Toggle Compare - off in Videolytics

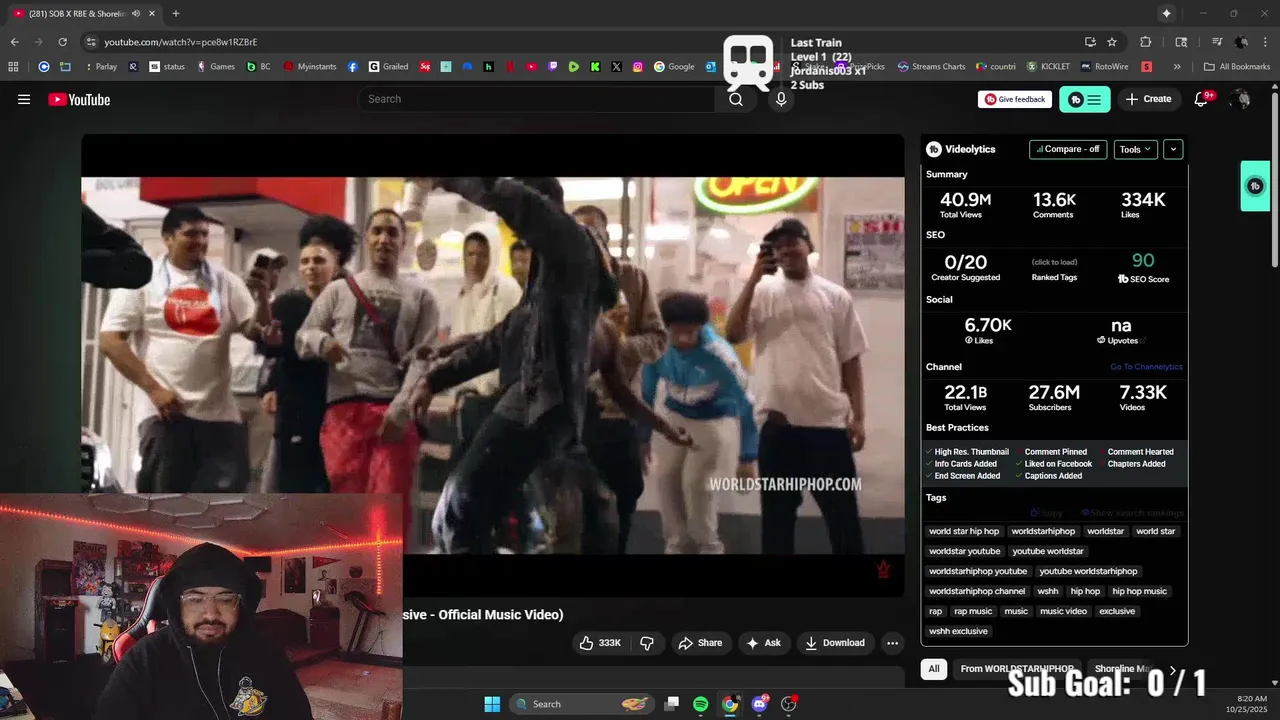1068,149
